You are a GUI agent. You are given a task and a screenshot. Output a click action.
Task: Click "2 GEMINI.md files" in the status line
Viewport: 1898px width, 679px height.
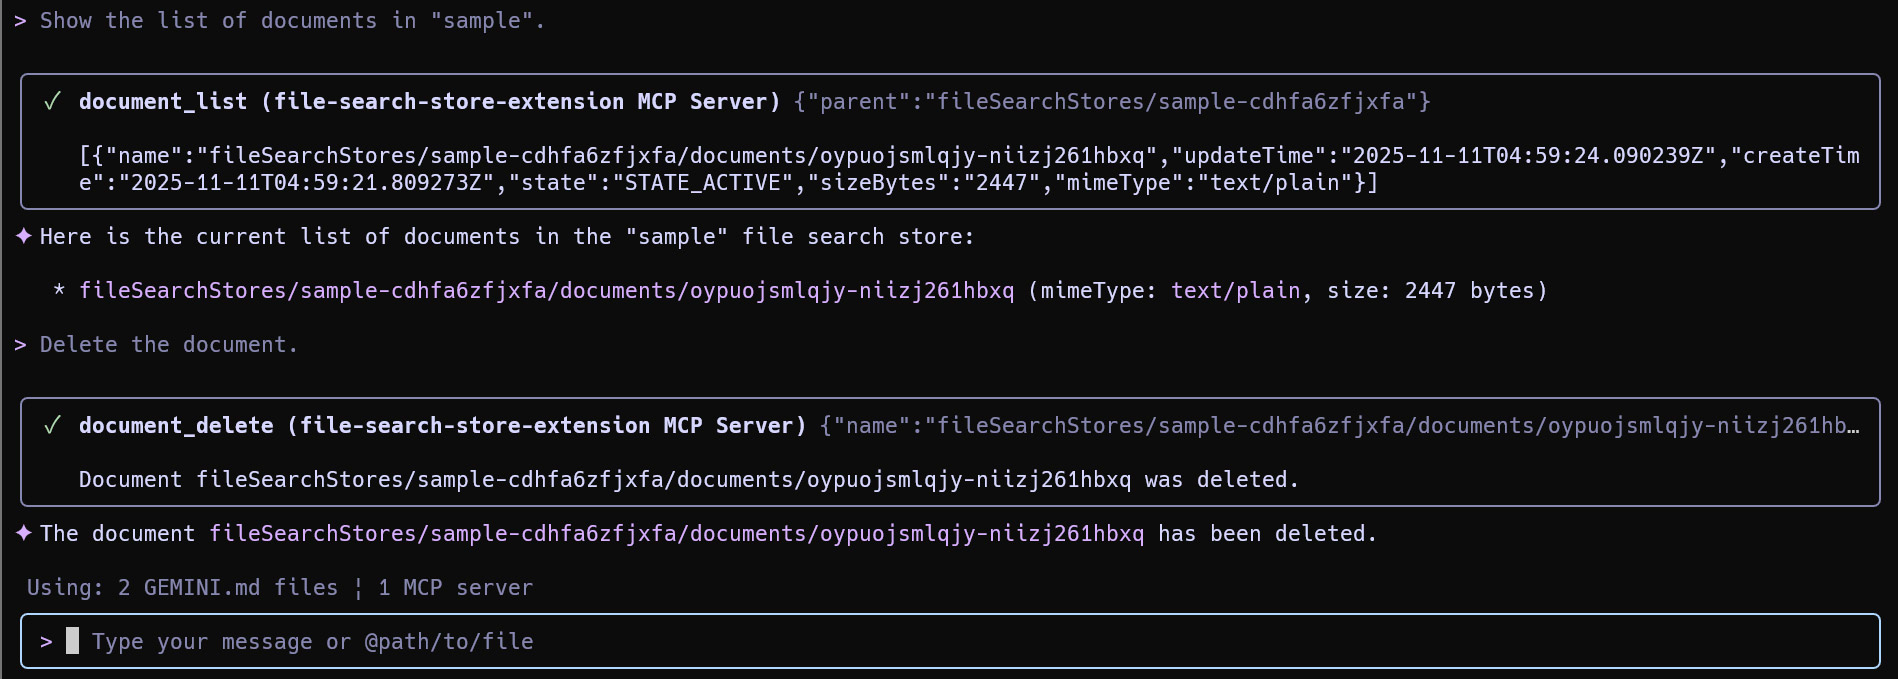pos(227,588)
